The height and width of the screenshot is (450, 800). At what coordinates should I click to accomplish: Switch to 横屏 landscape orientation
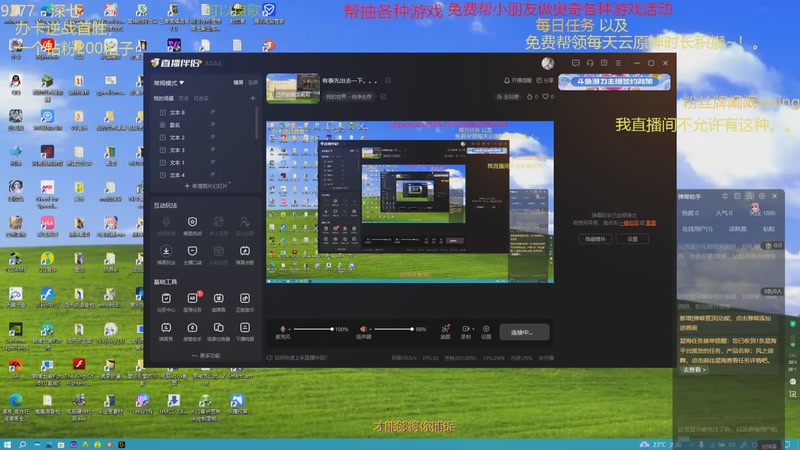pyautogui.click(x=238, y=83)
